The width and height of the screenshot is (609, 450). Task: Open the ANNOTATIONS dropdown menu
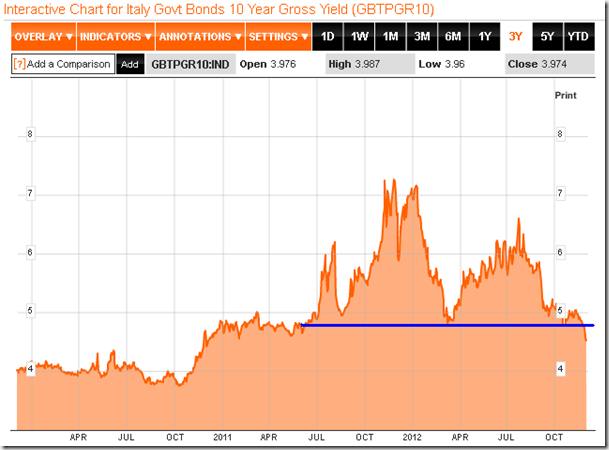click(198, 37)
